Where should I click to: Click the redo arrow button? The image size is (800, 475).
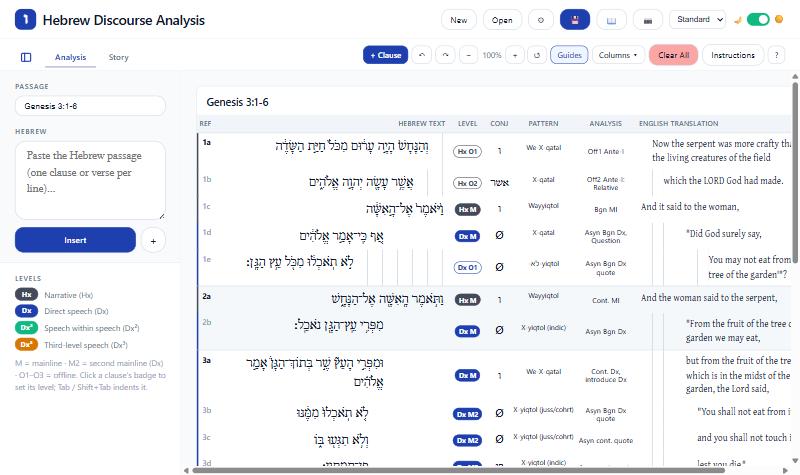[445, 55]
